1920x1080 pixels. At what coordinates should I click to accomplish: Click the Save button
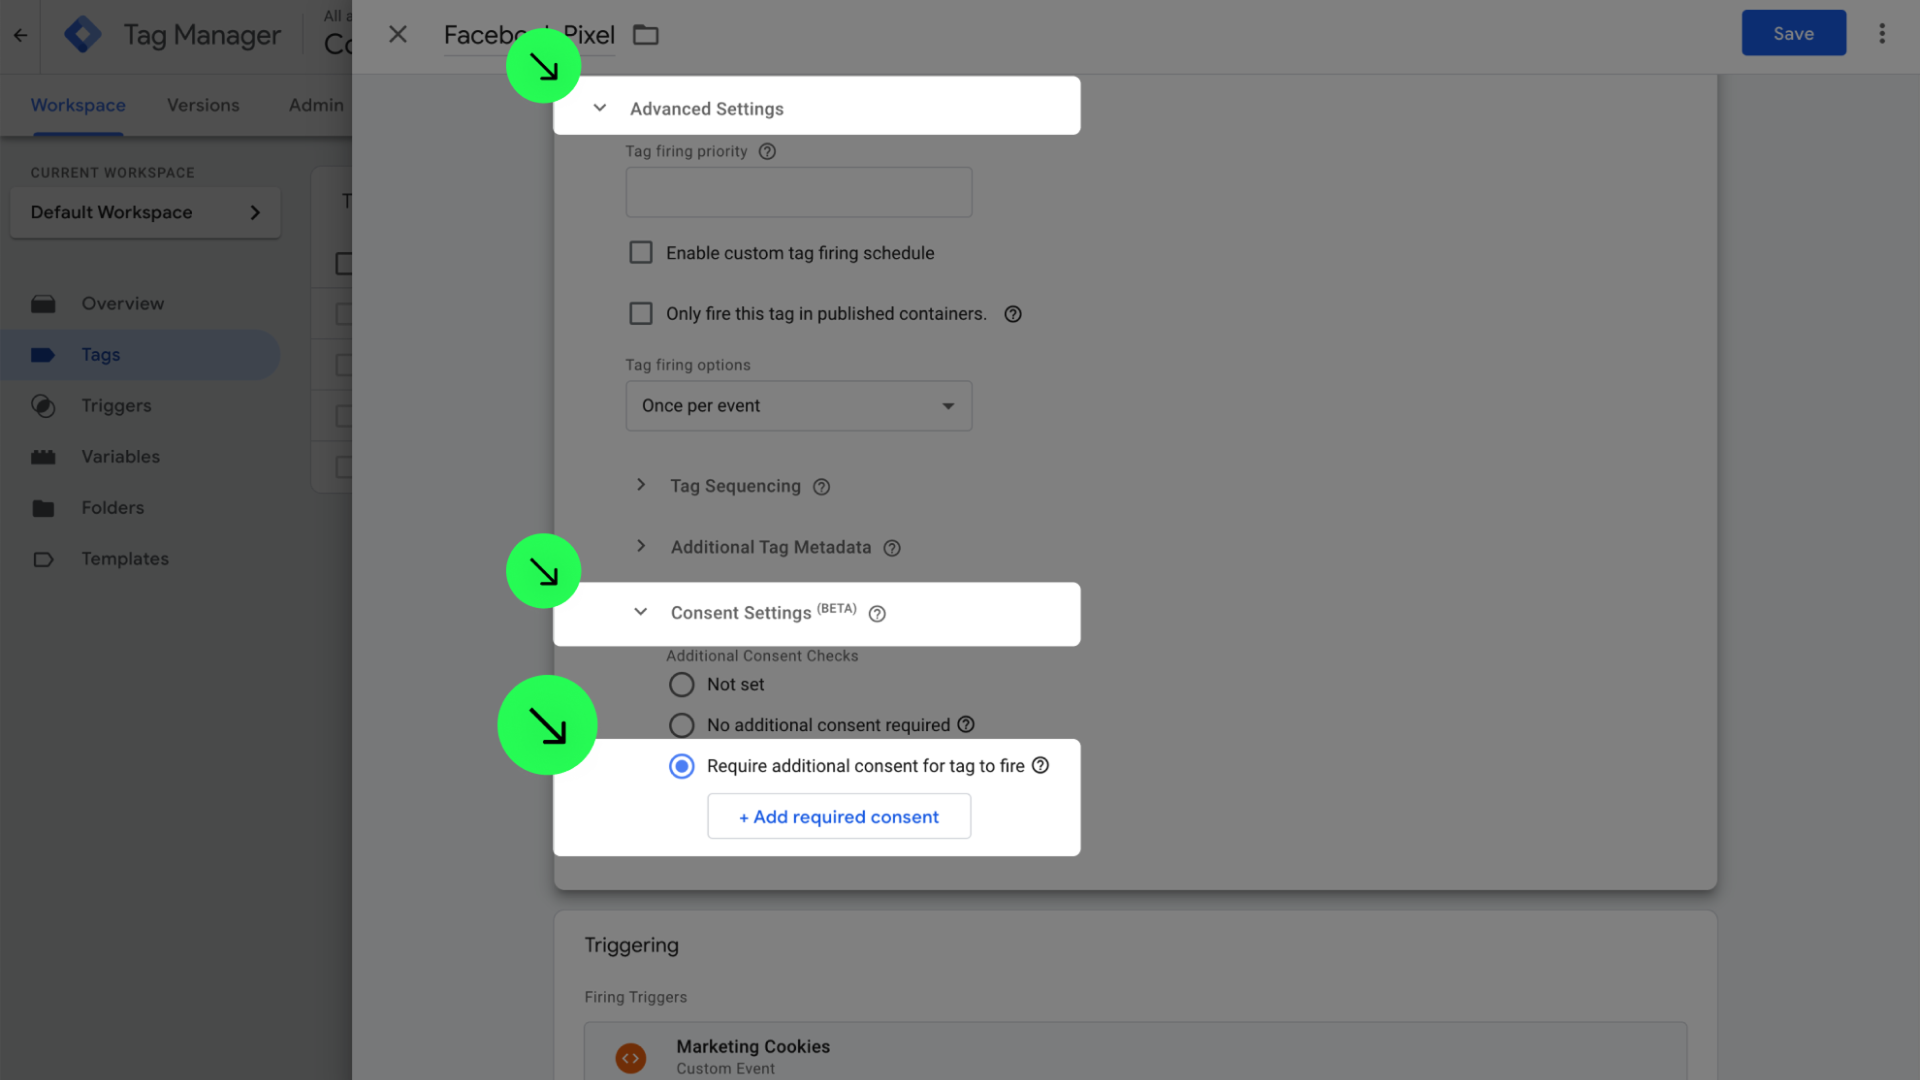coord(1793,34)
